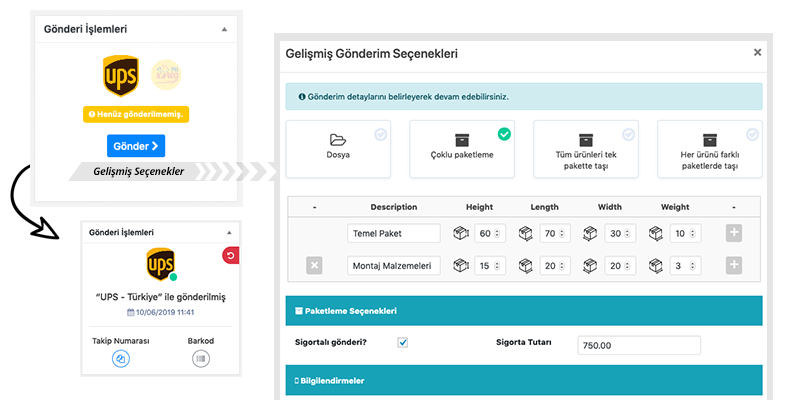The height and width of the screenshot is (400, 800).
Task: Click the Gönder button
Action: pos(136,146)
